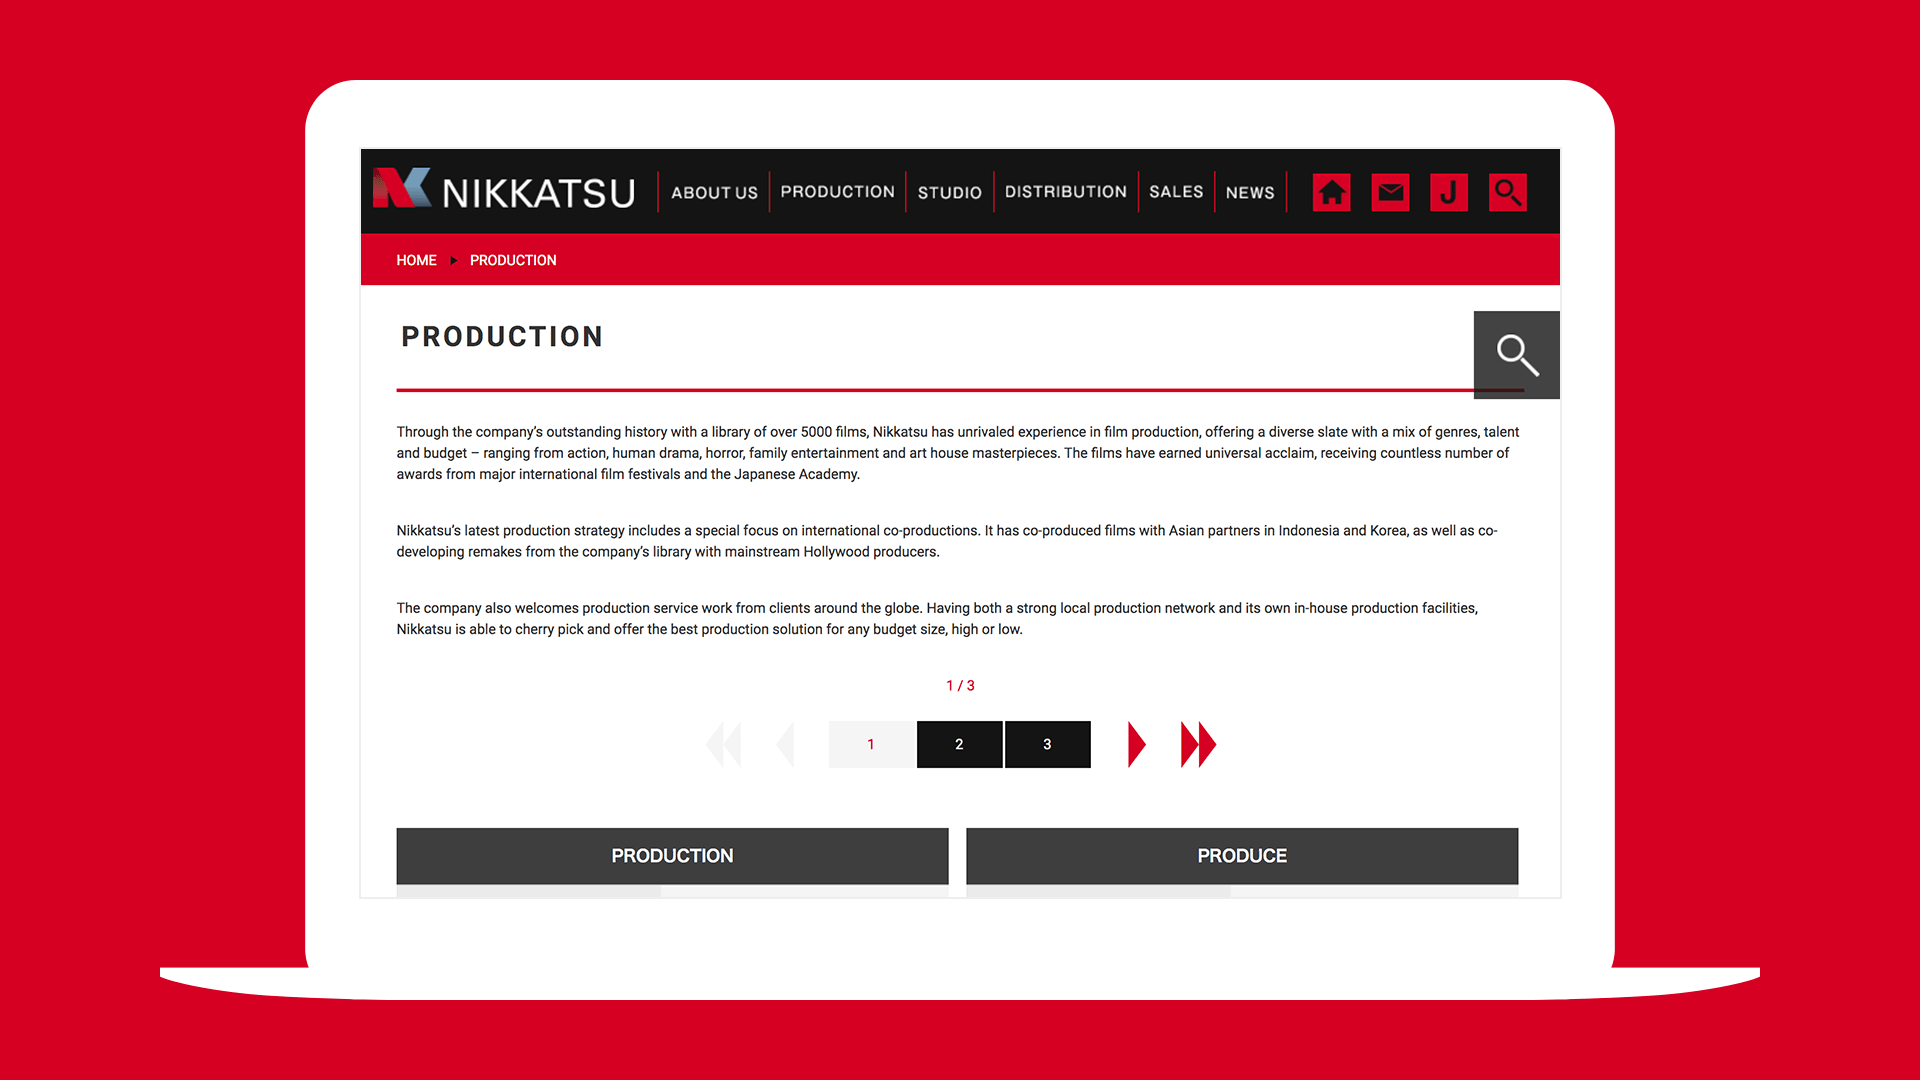Go to previous page arrow

point(785,745)
